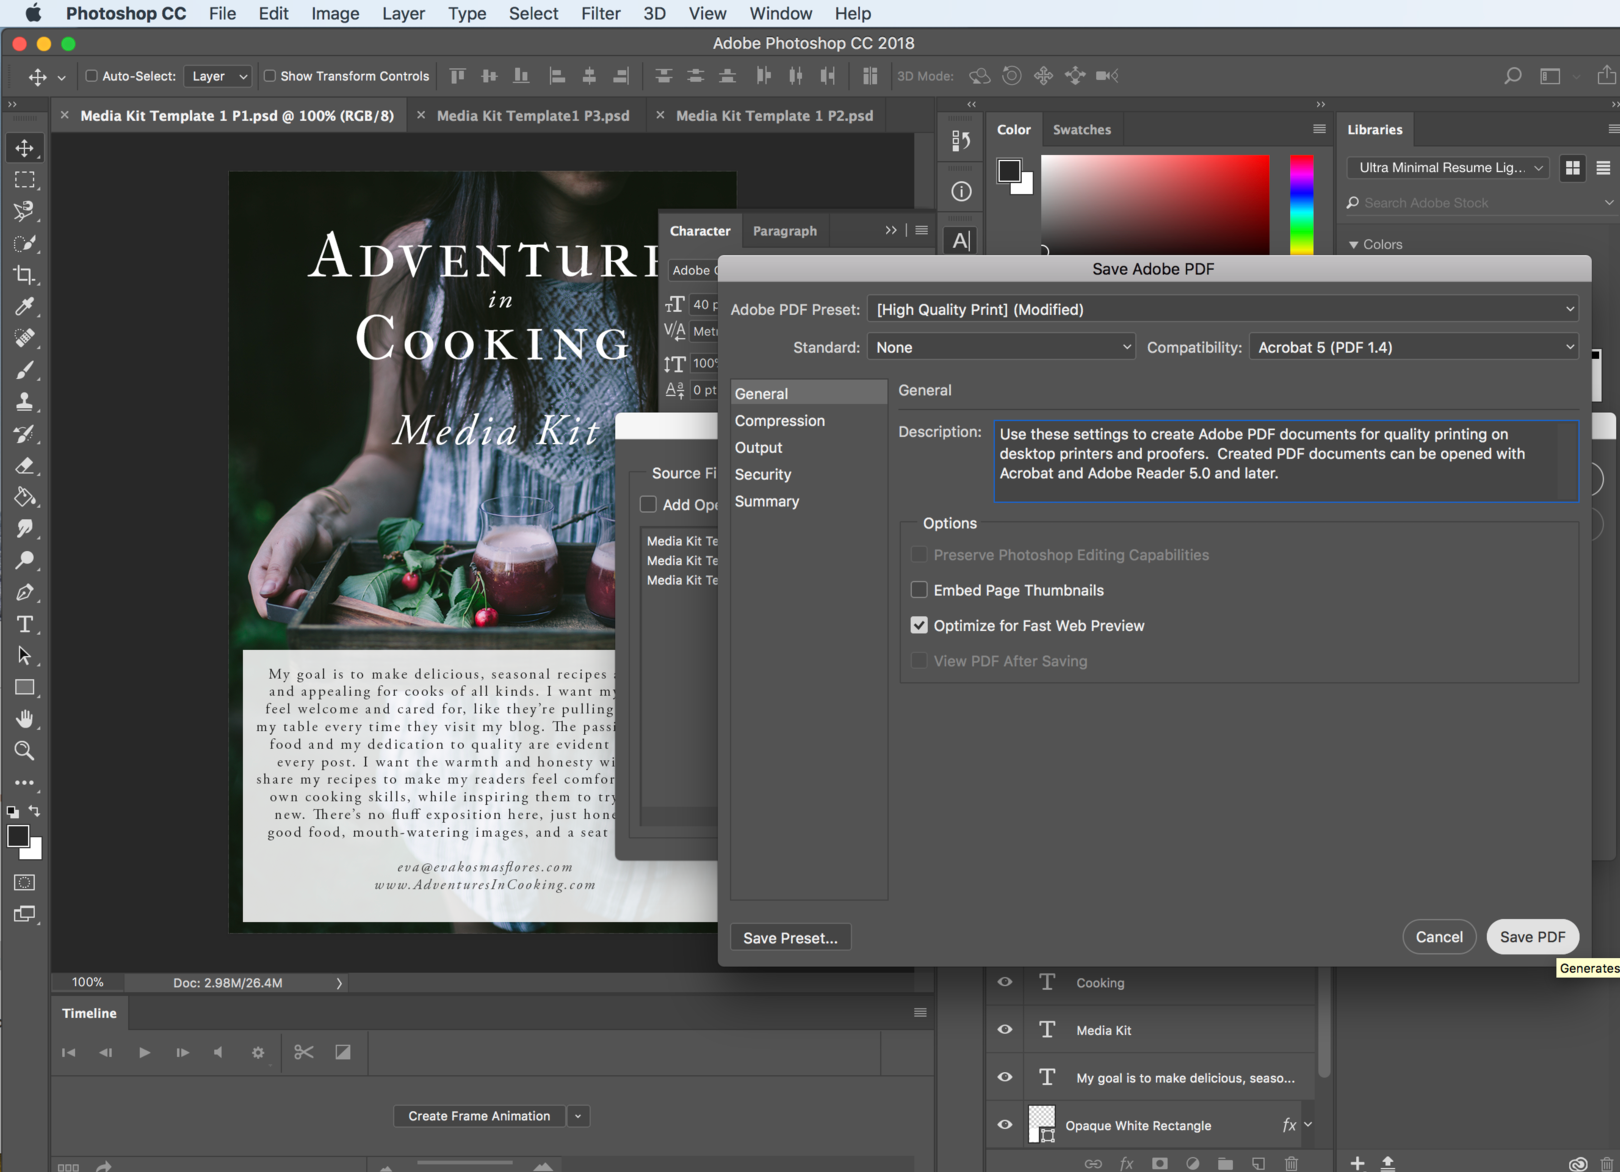Select the Pen tool

coord(25,592)
